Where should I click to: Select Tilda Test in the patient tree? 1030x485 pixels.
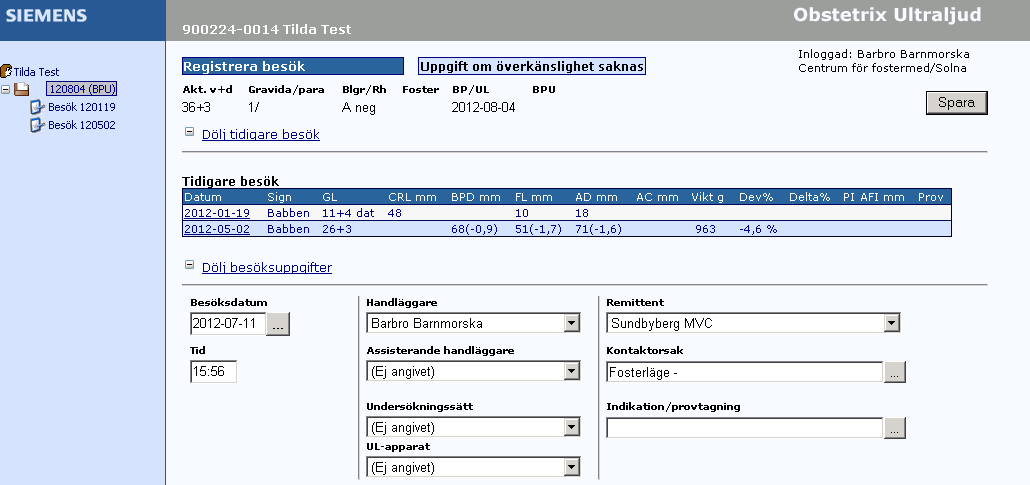pyautogui.click(x=37, y=72)
